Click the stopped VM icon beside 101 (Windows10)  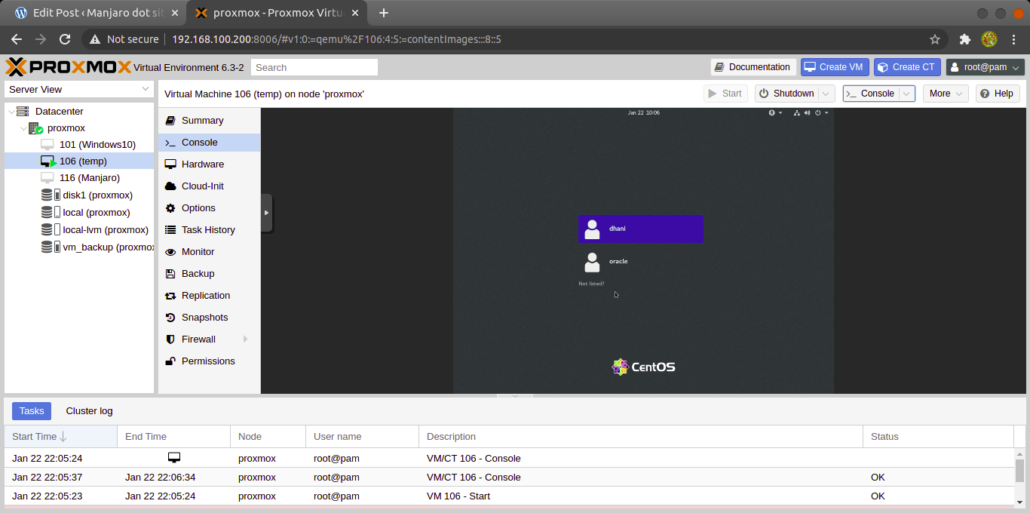tap(47, 145)
